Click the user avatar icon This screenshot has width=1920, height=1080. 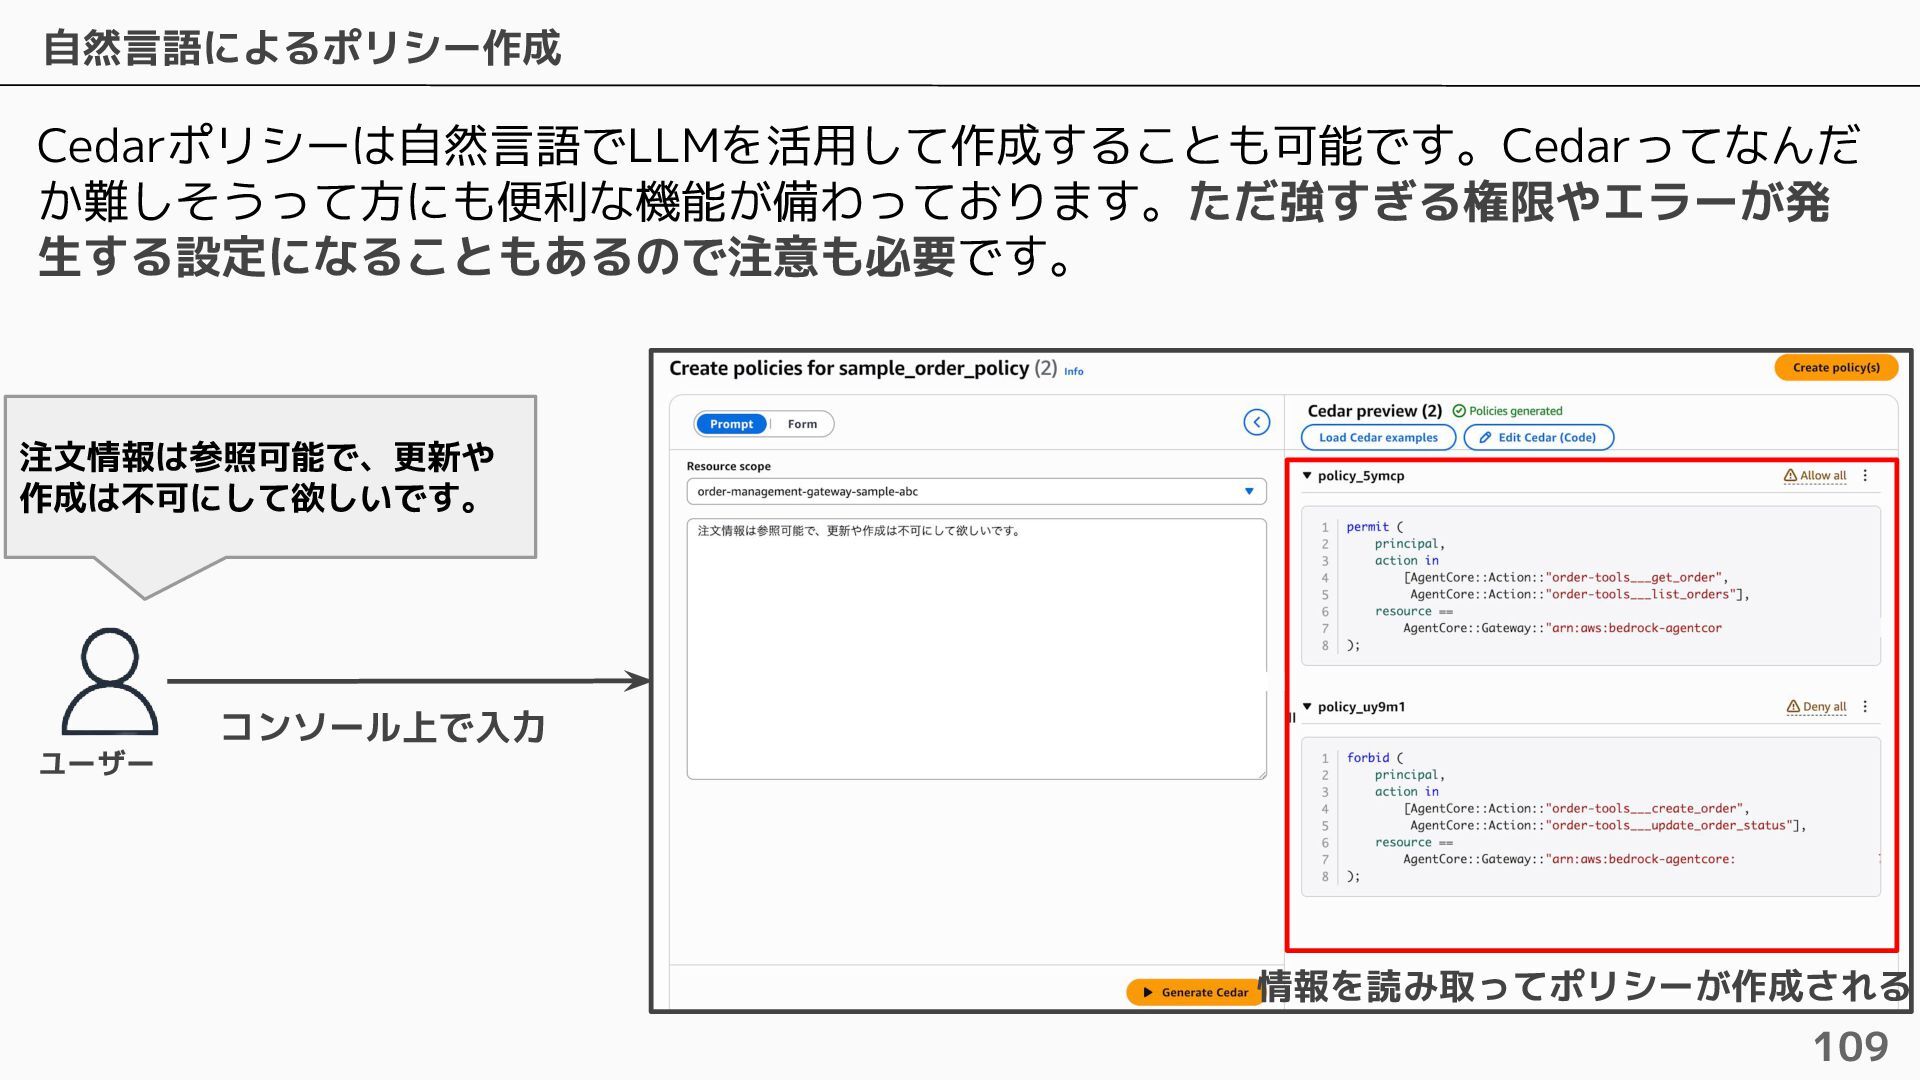pyautogui.click(x=110, y=682)
